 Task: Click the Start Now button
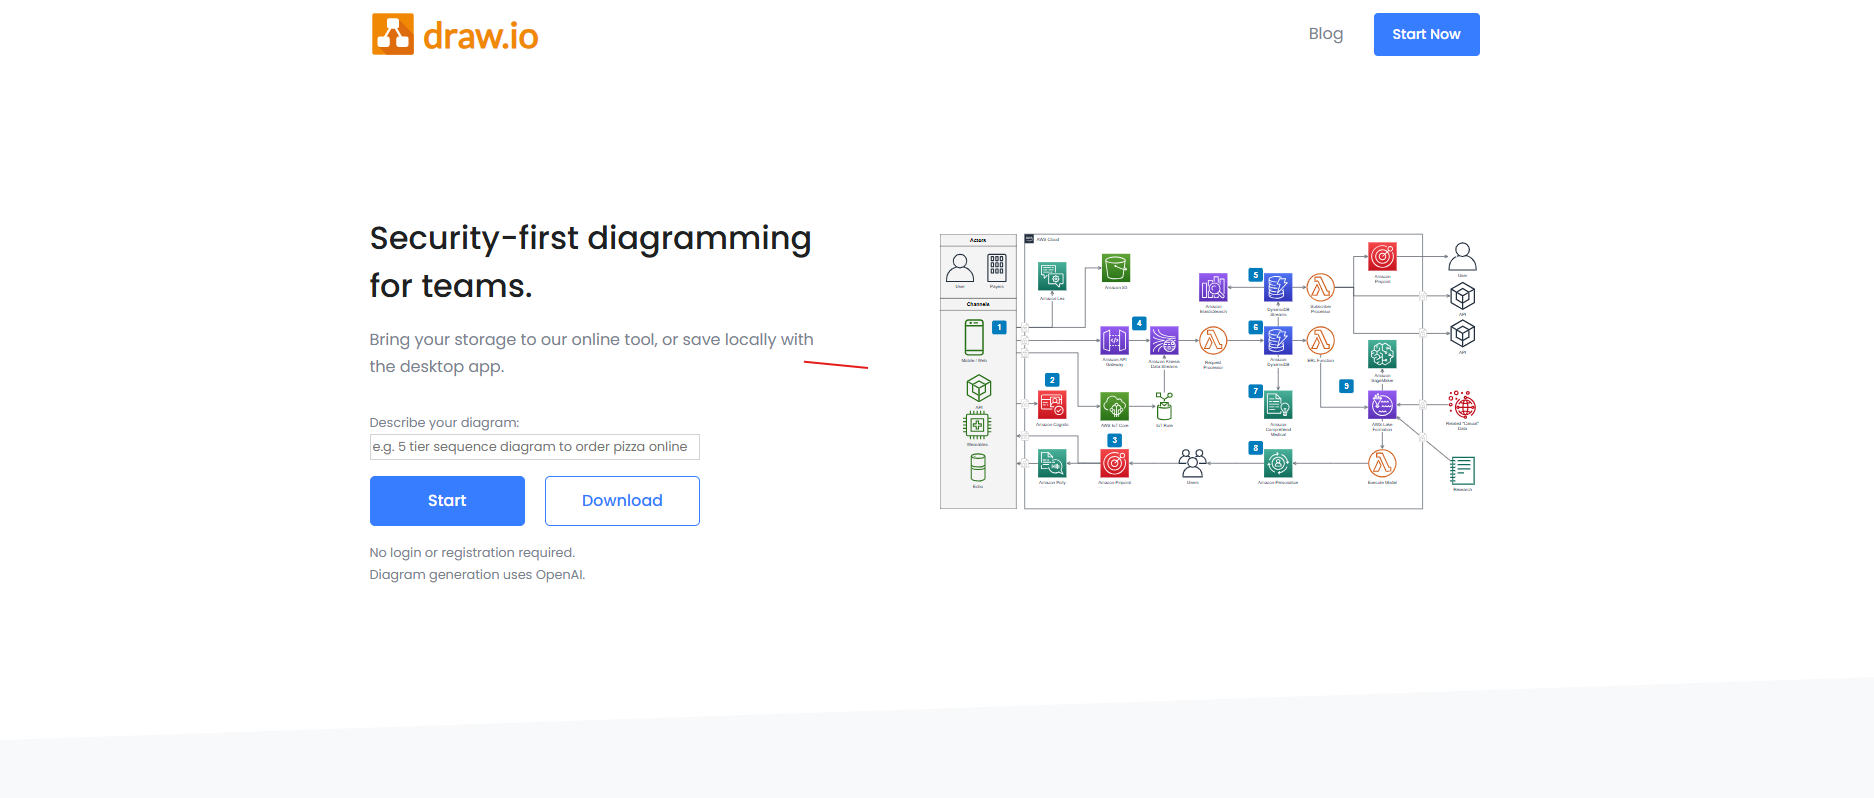(1426, 34)
